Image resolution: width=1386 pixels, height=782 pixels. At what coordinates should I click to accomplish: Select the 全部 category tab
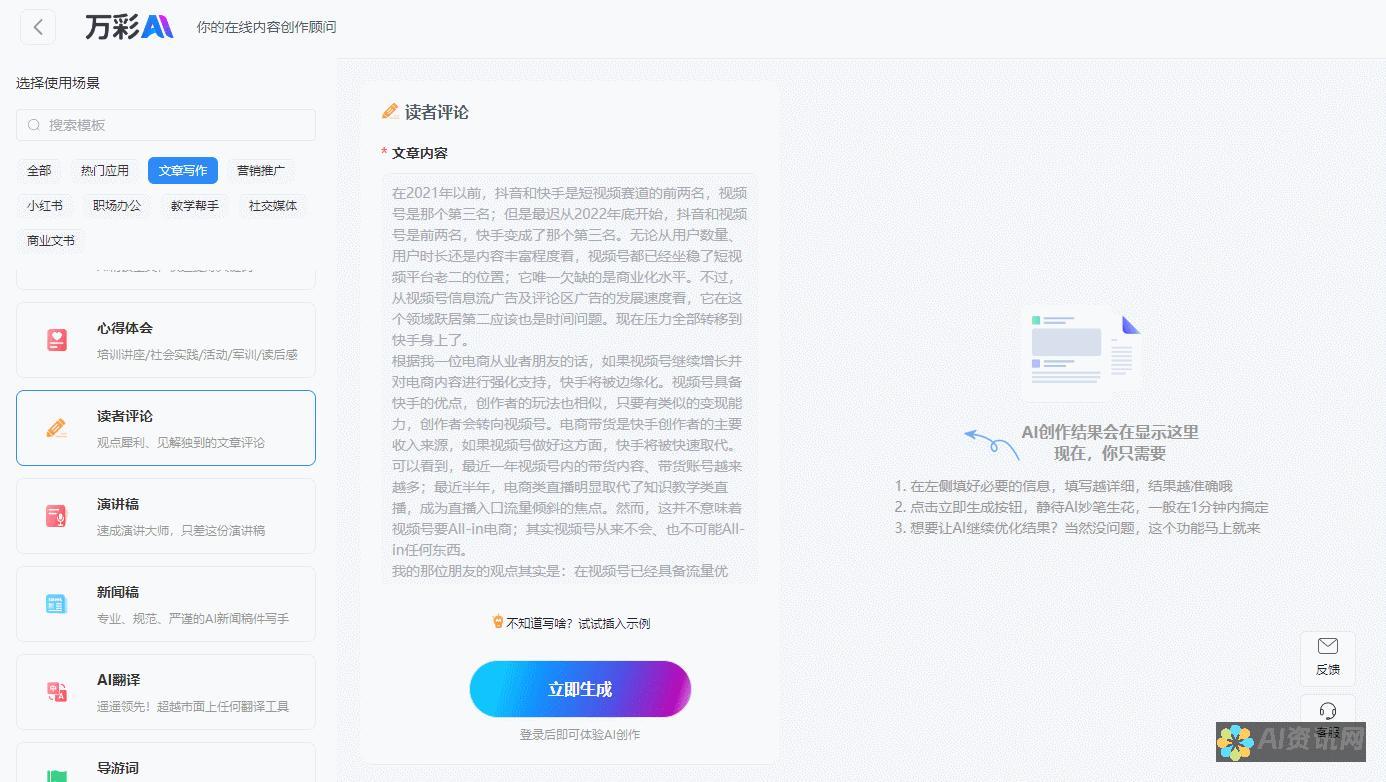pyautogui.click(x=39, y=171)
